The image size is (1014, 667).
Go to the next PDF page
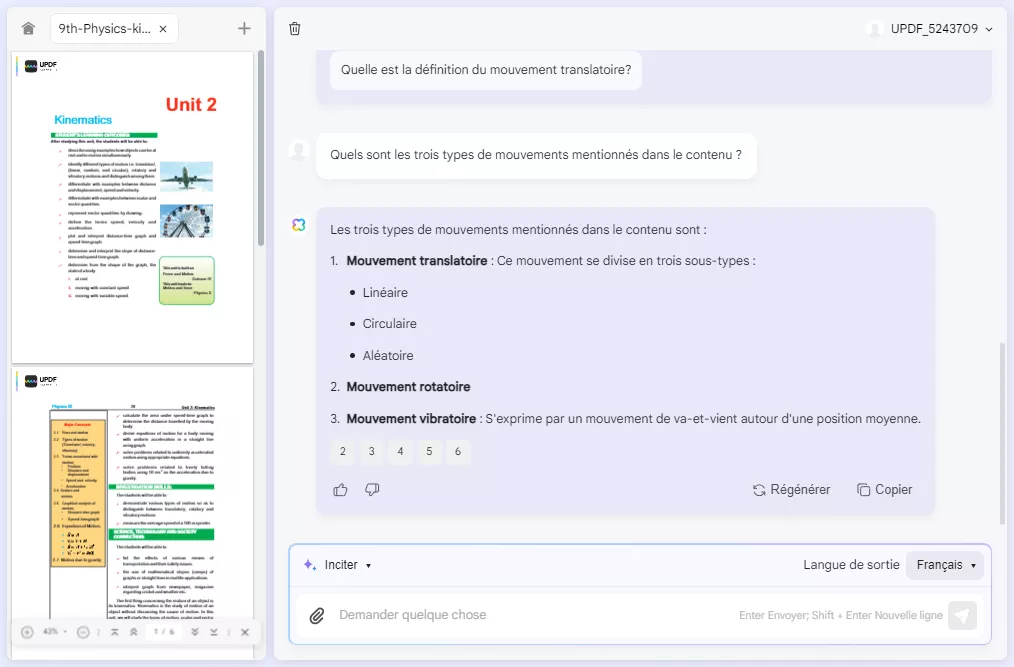195,631
